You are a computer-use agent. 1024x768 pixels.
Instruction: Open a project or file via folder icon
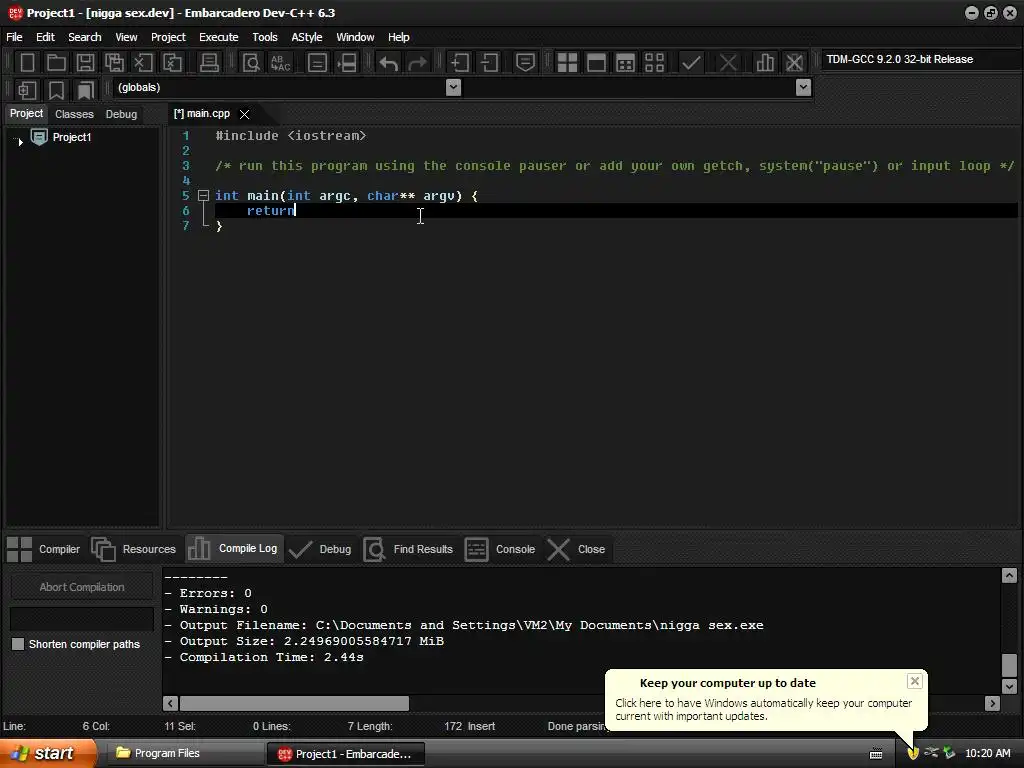56,63
